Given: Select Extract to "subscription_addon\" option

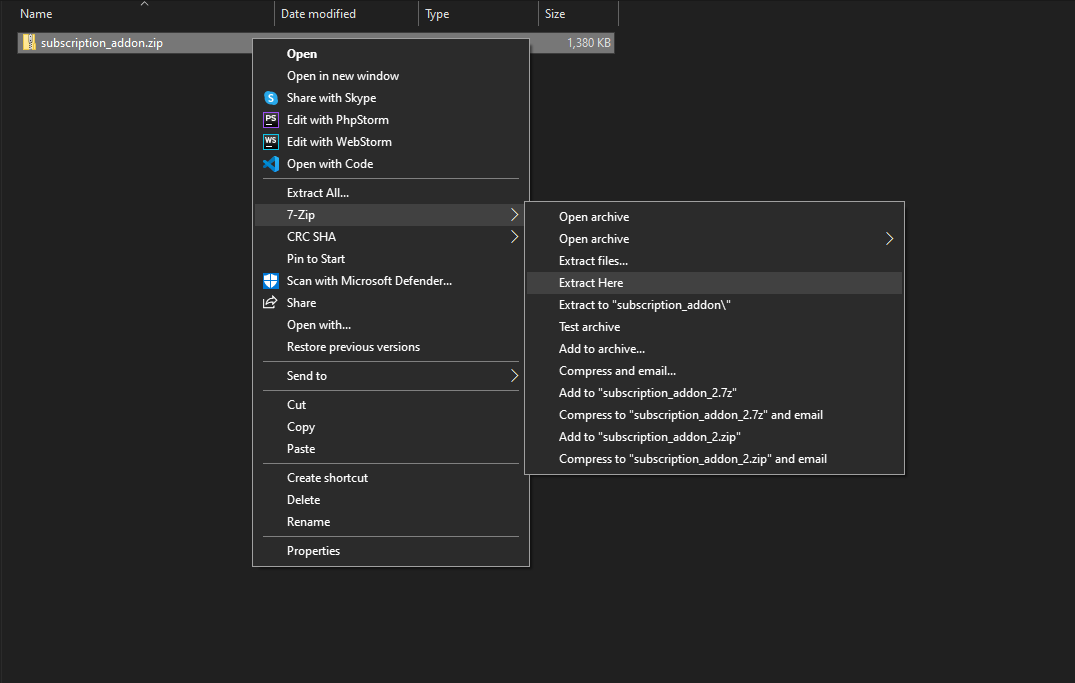Looking at the screenshot, I should pyautogui.click(x=645, y=305).
